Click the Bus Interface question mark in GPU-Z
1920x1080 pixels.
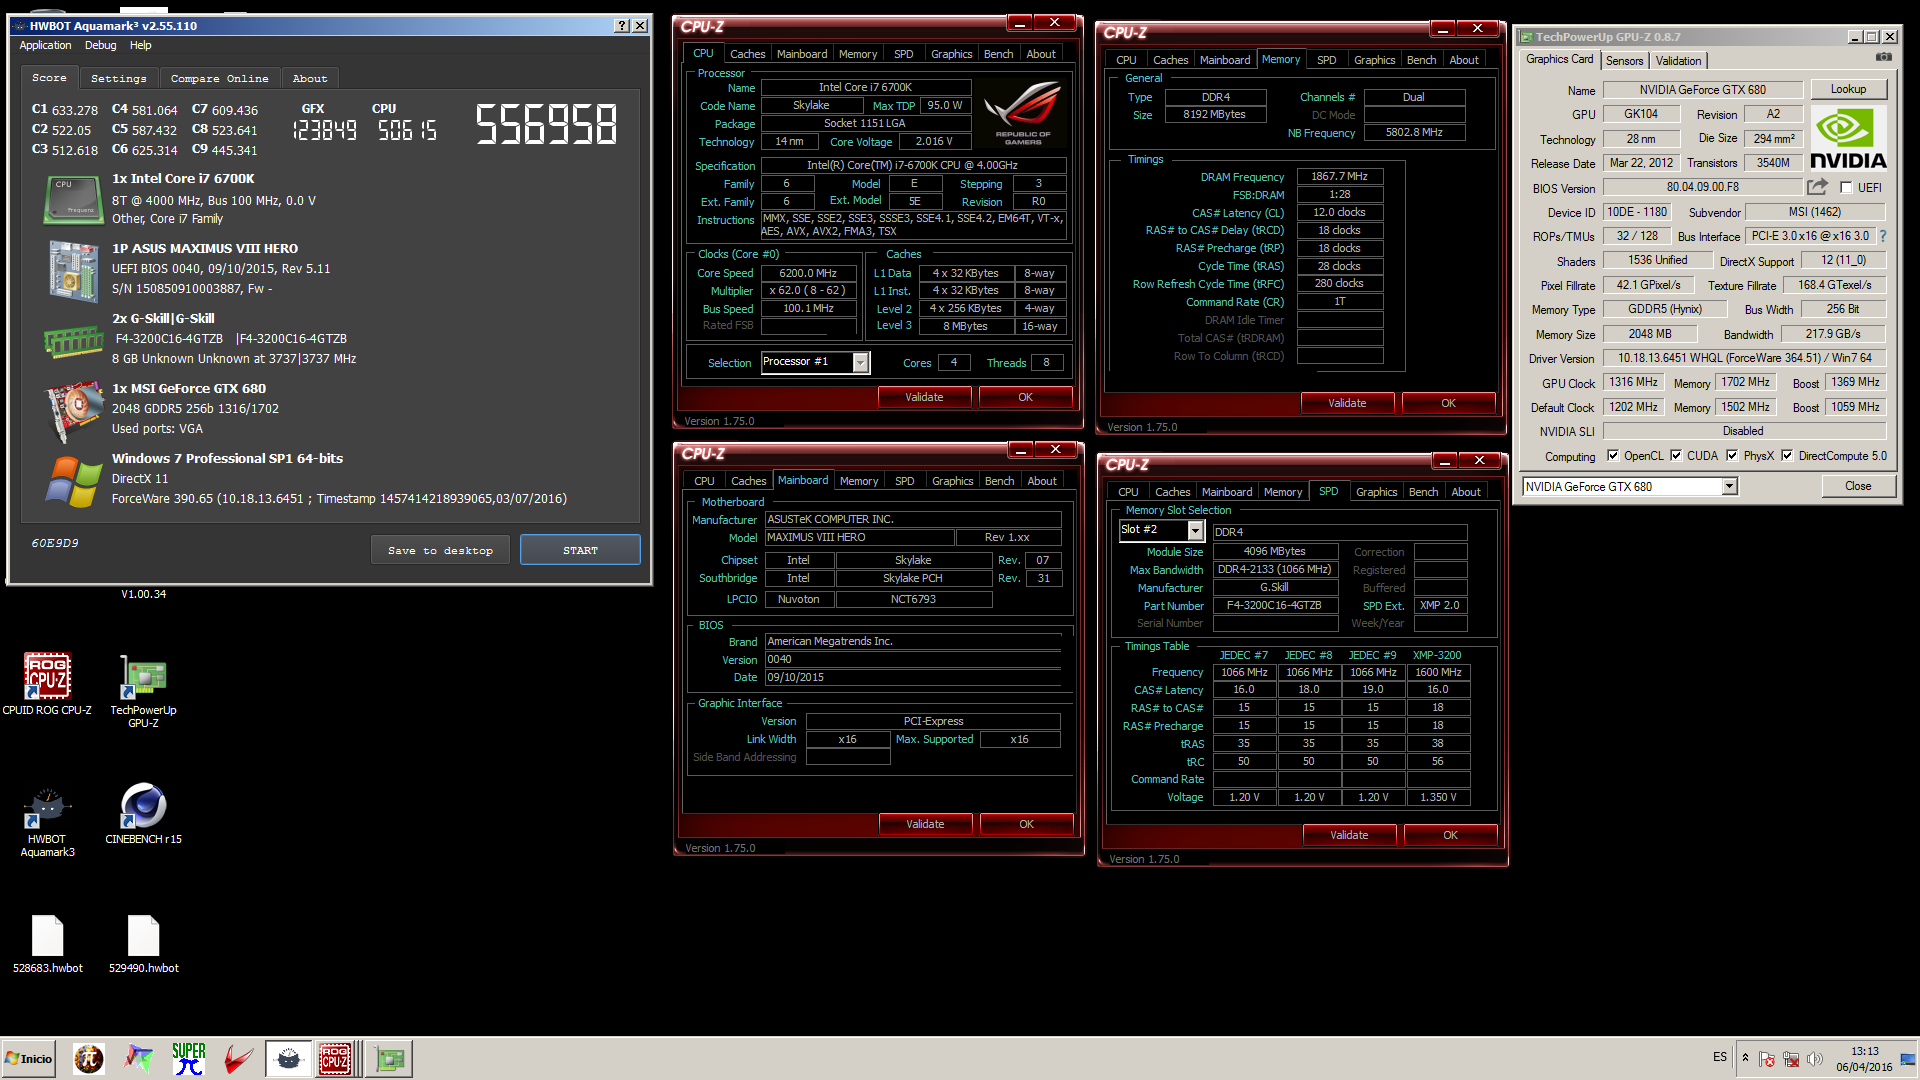click(1883, 236)
